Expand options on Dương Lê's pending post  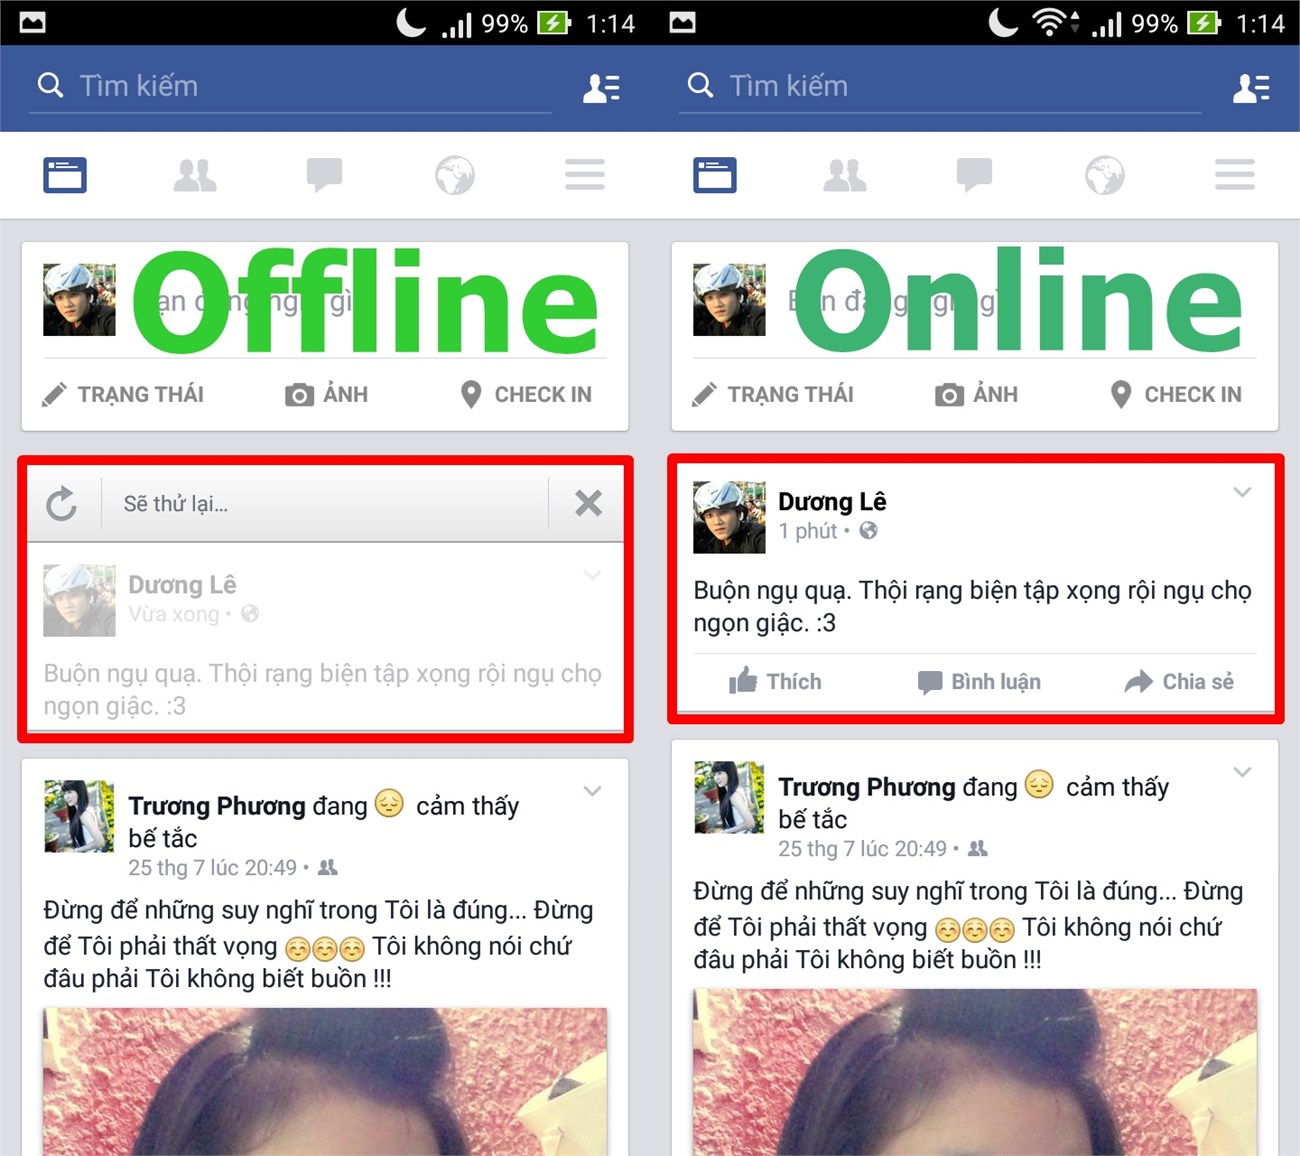pos(592,575)
